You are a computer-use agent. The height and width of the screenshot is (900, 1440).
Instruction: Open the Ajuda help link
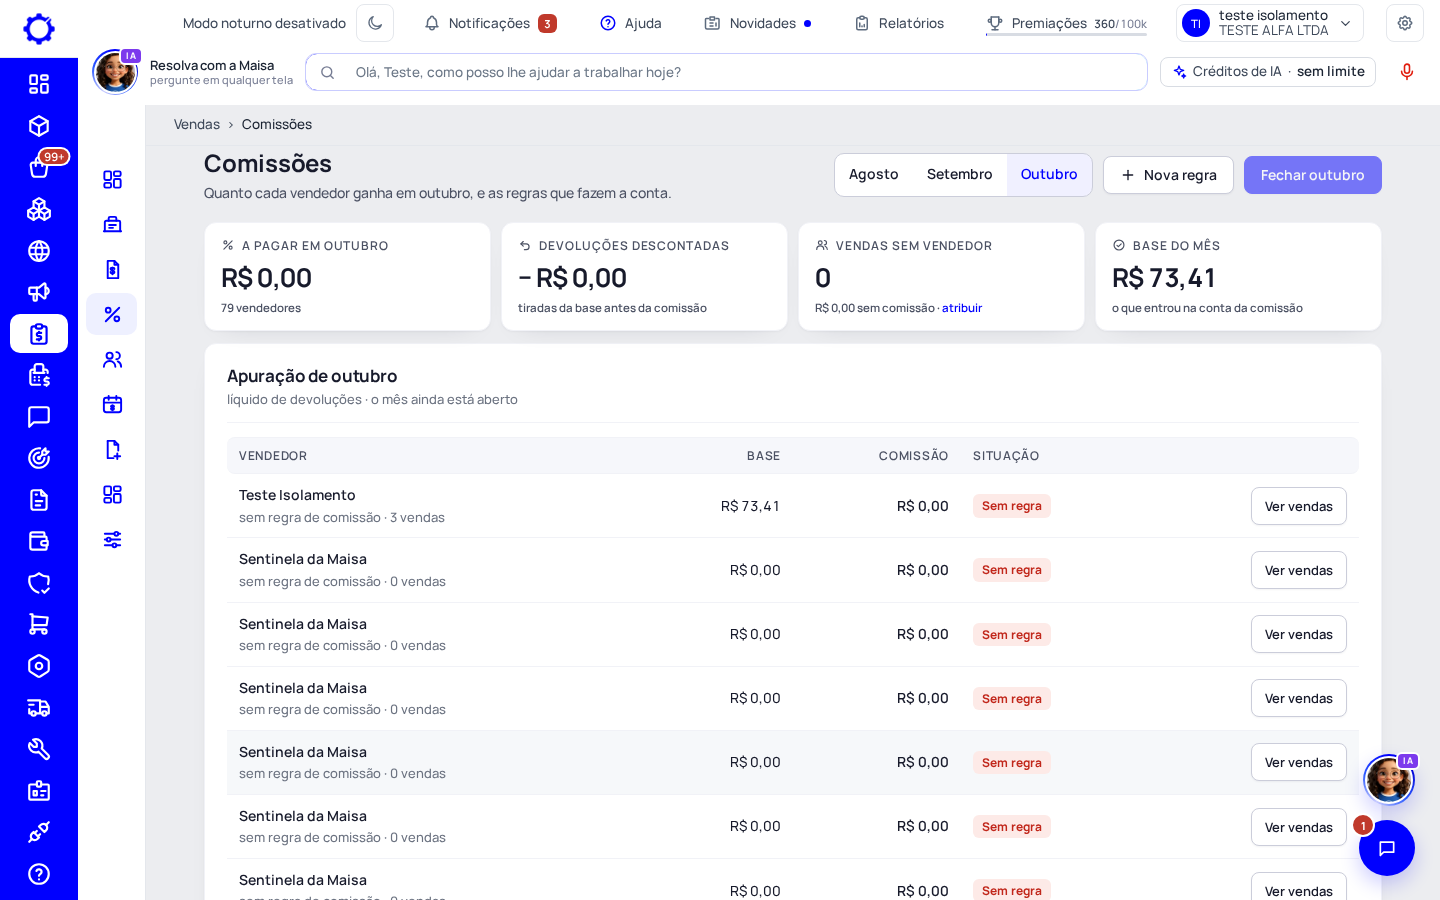click(631, 23)
